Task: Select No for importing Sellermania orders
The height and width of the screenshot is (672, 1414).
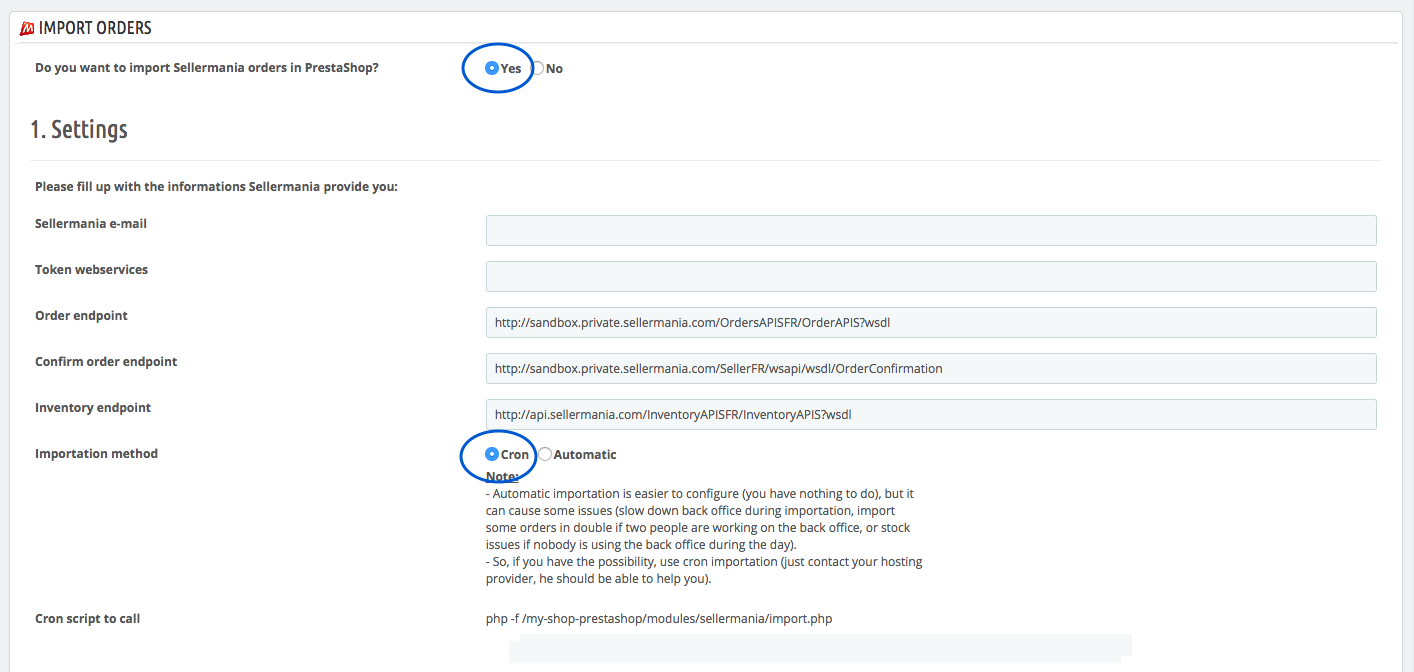Action: (x=537, y=68)
